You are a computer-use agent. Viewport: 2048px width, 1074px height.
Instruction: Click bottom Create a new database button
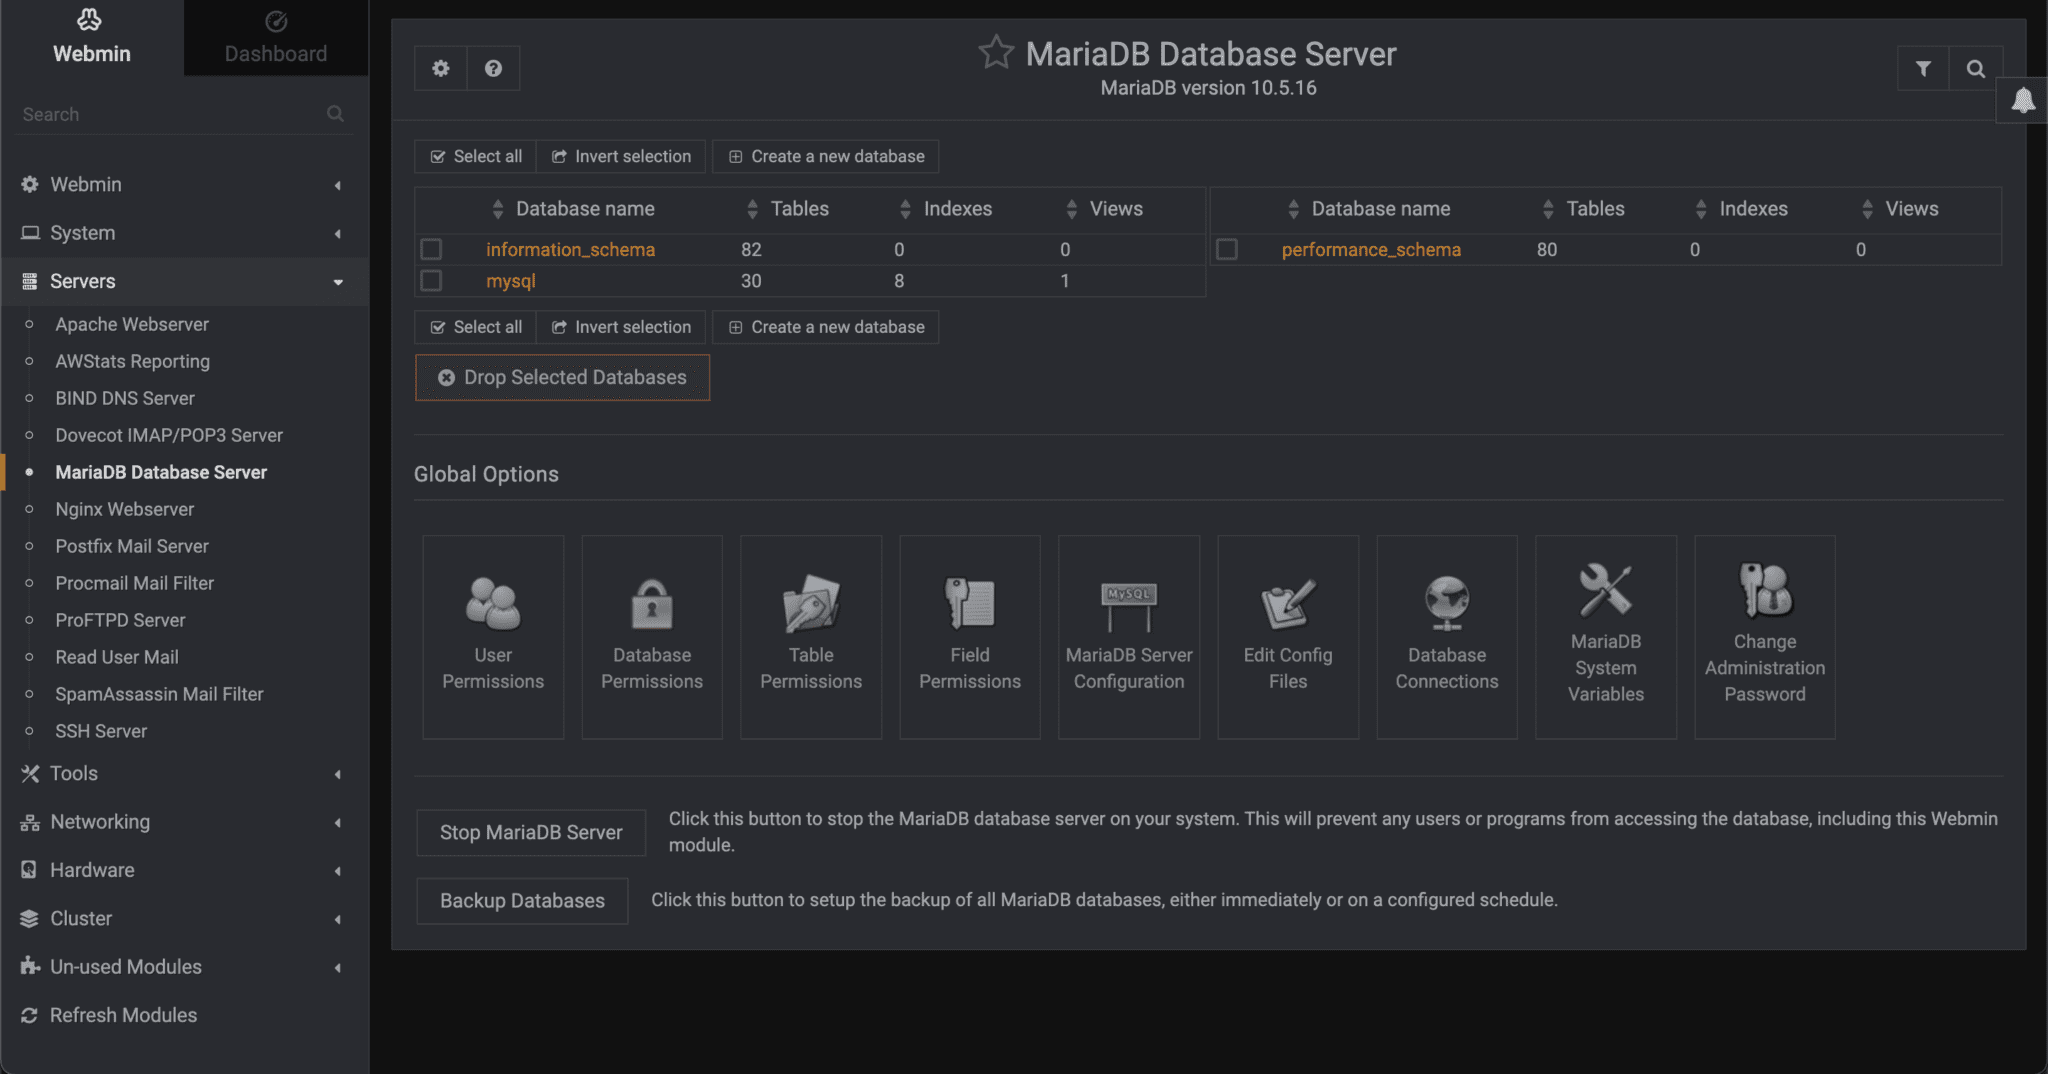tap(826, 327)
